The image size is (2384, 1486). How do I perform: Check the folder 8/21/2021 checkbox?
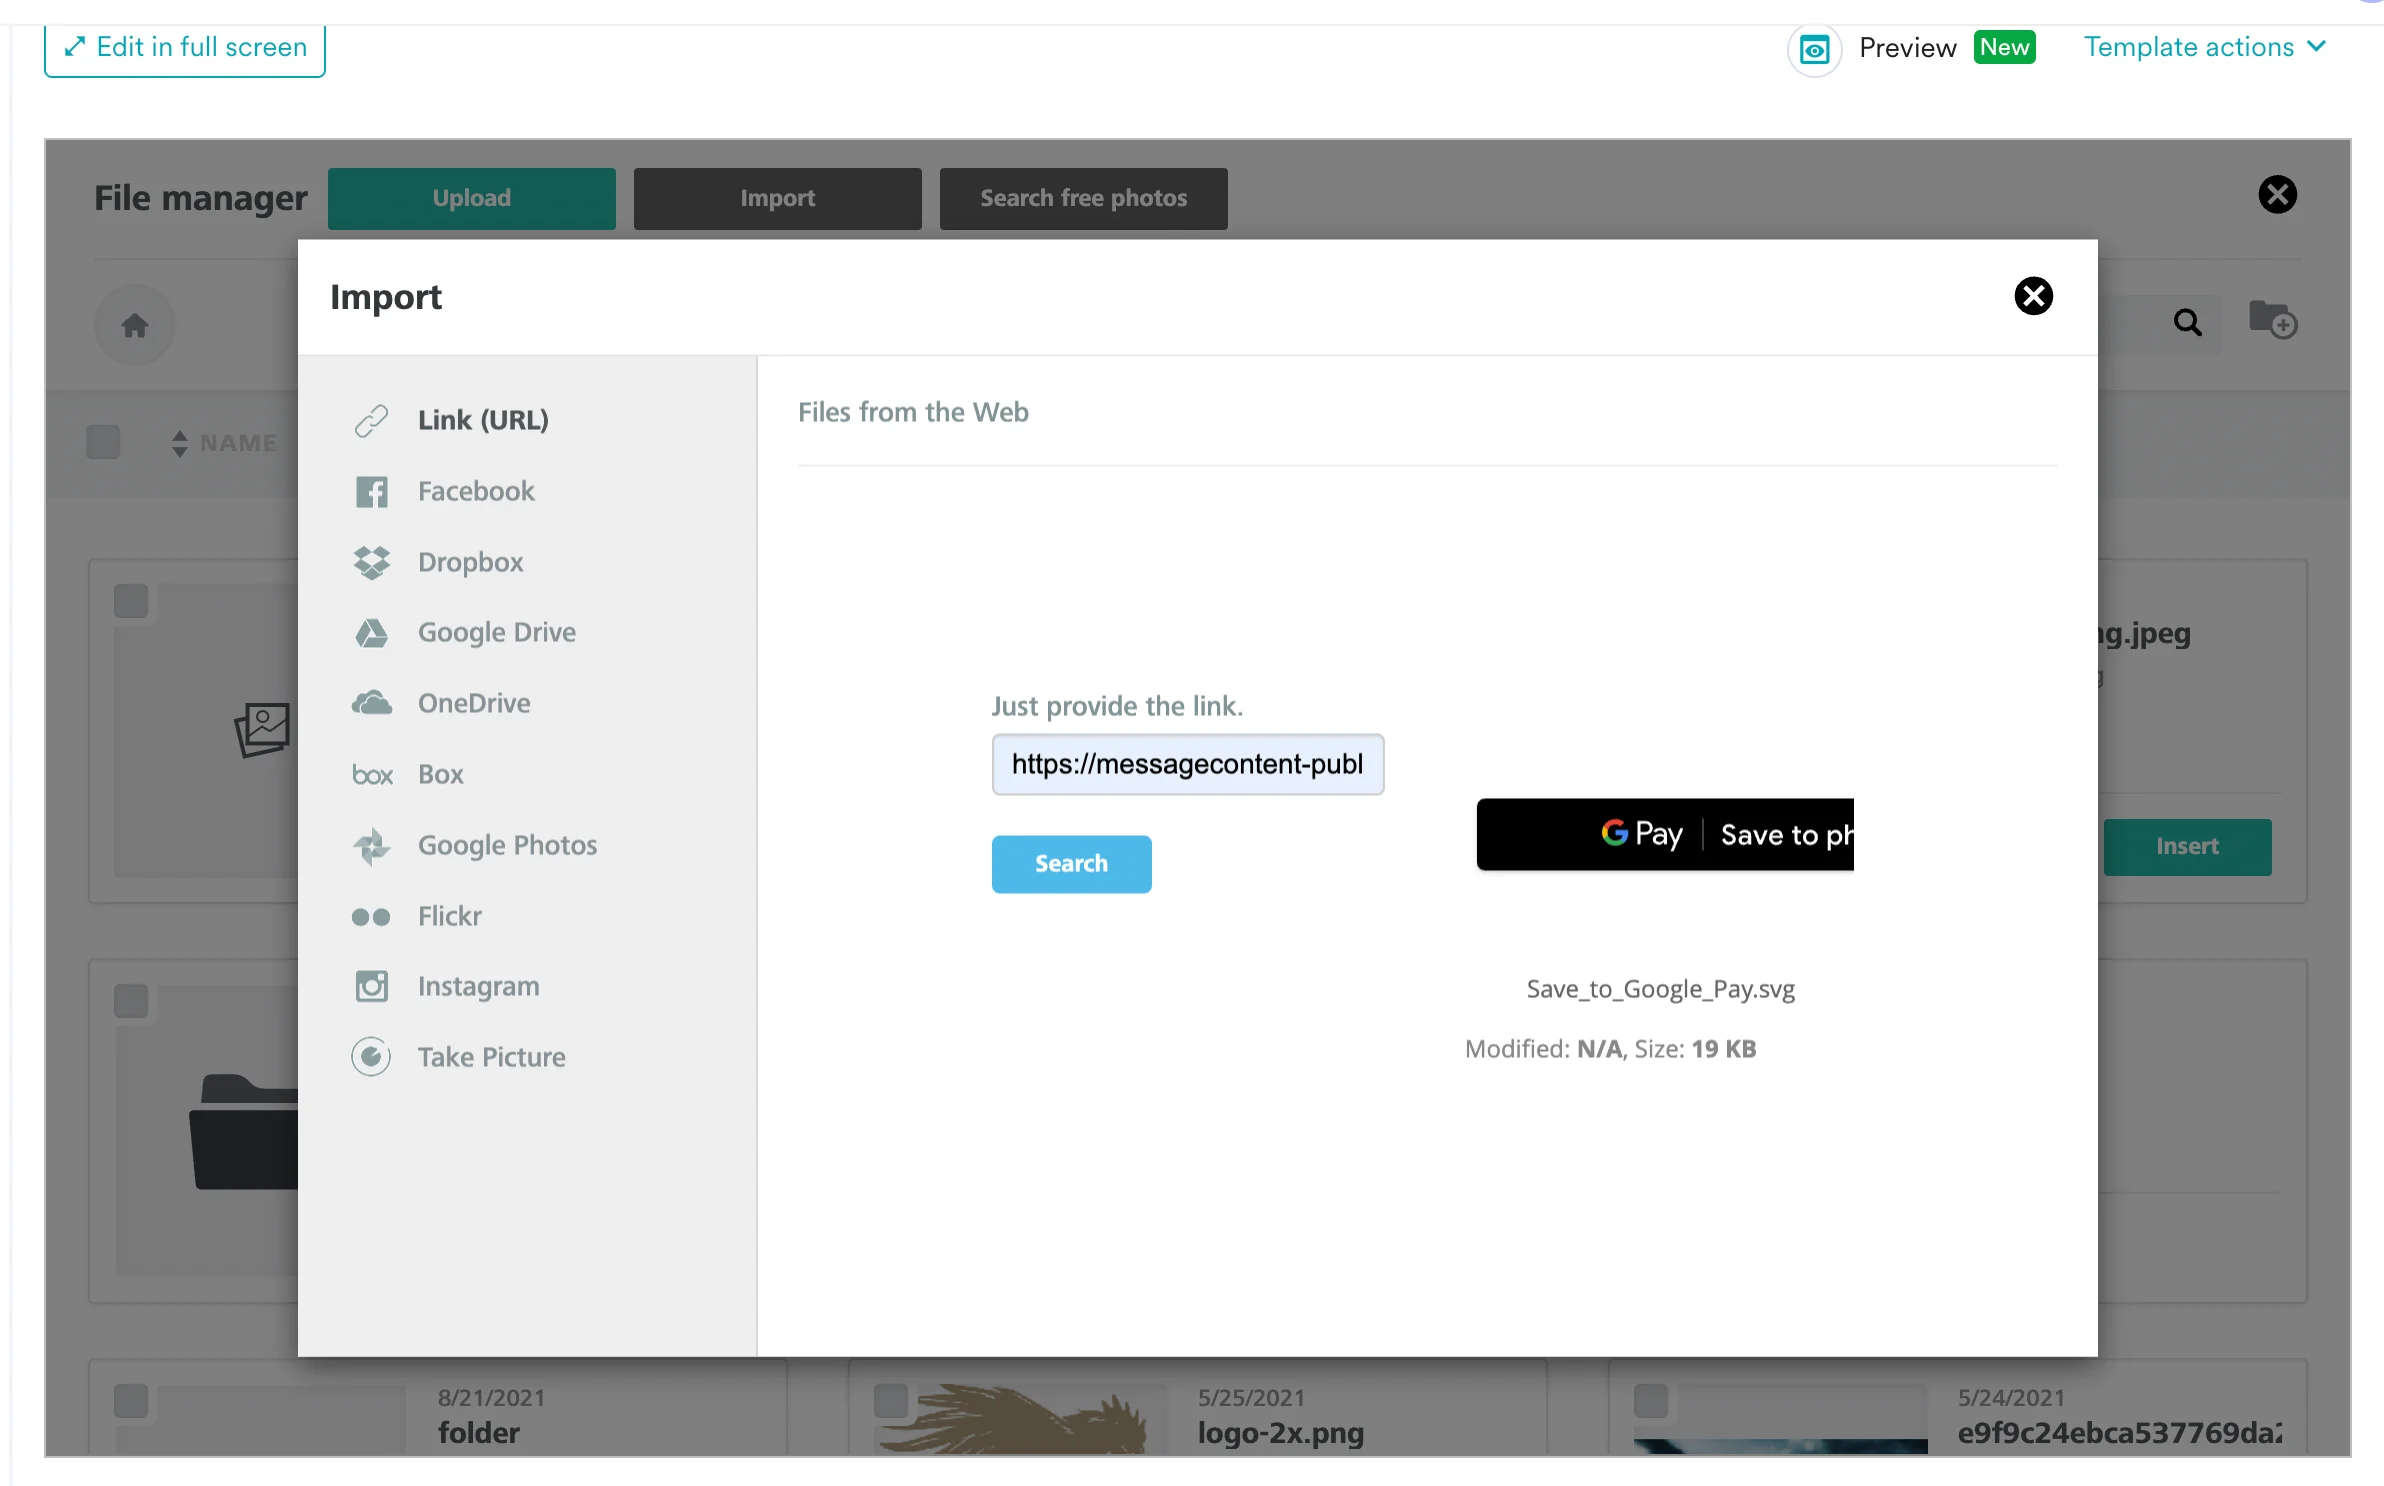(131, 1401)
